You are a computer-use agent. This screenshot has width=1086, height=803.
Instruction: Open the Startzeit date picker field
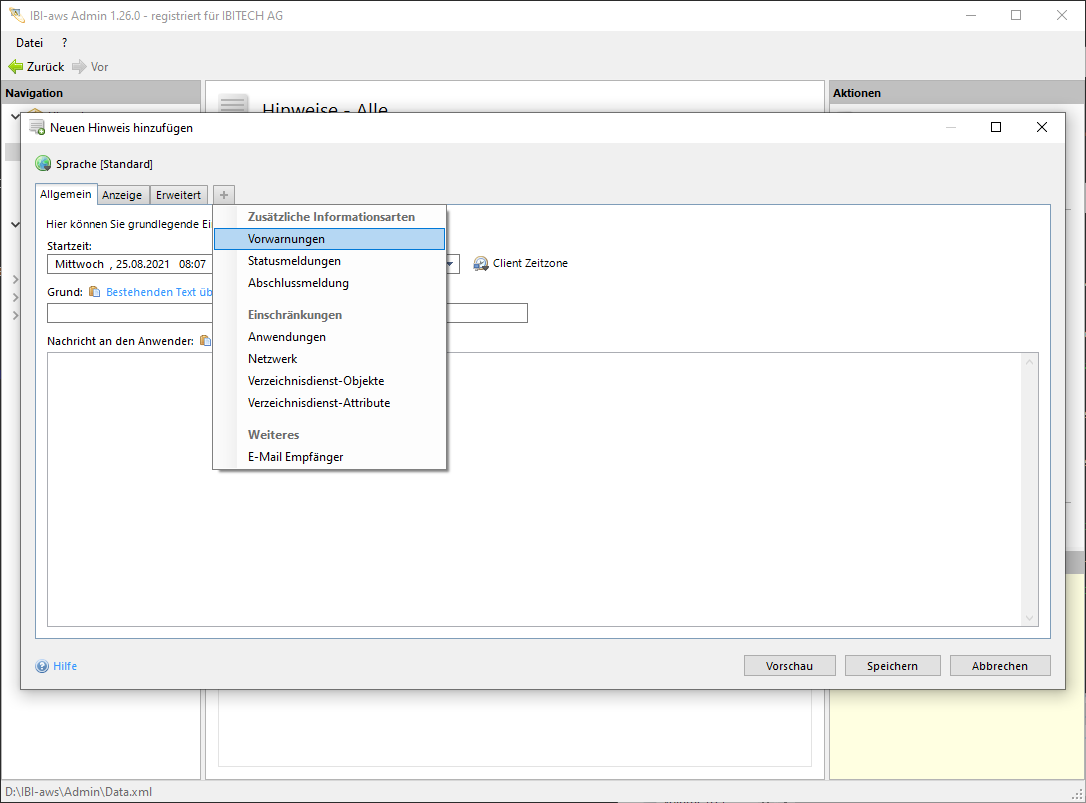(x=128, y=264)
